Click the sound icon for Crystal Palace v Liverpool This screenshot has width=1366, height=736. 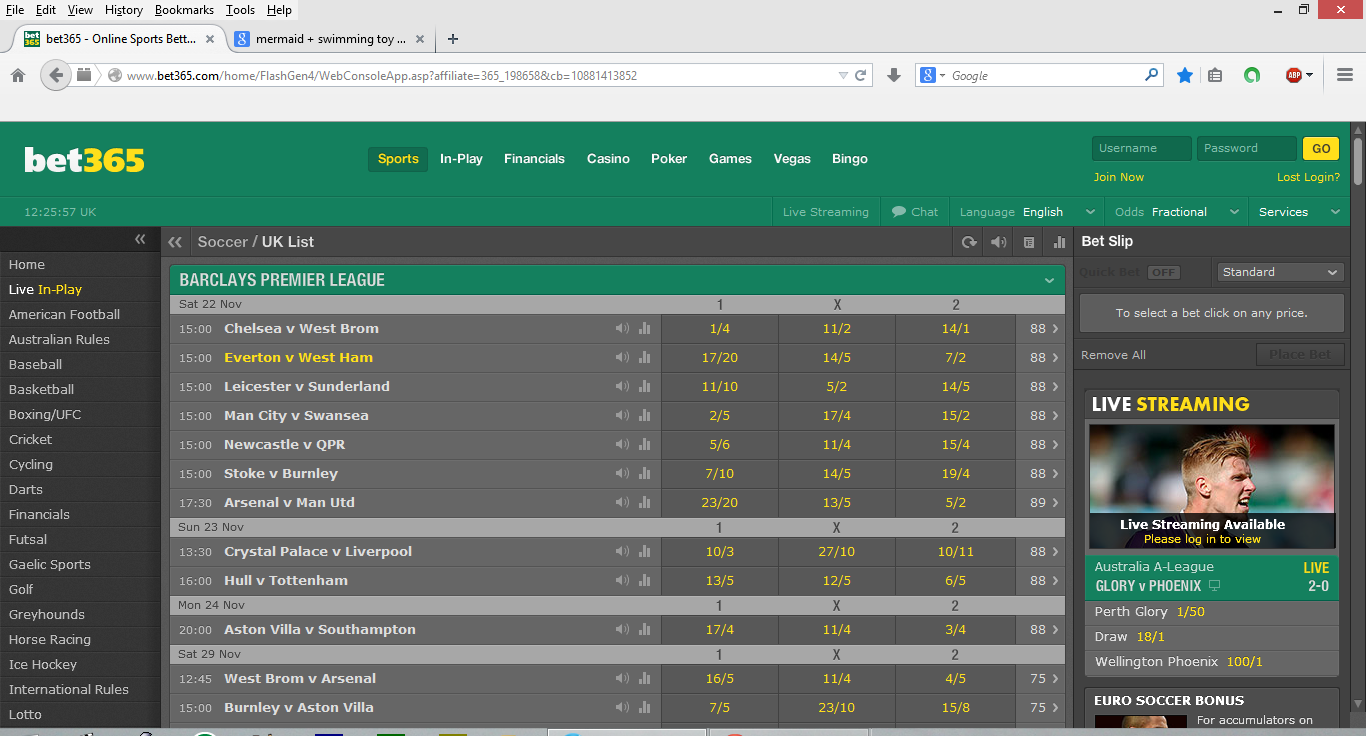(622, 551)
